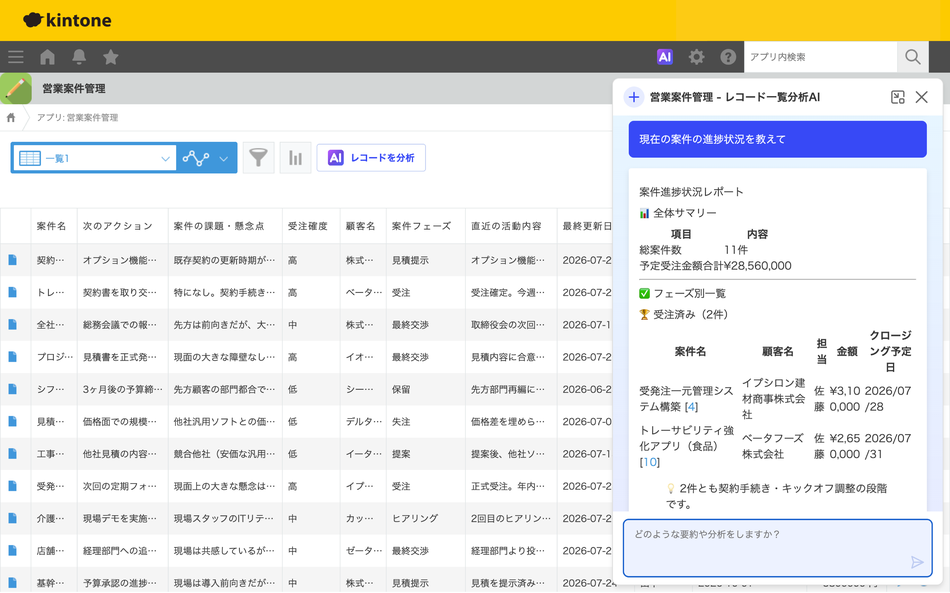Image resolution: width=950 pixels, height=593 pixels.
Task: Open the record icon for the 見積… row
Action: (x=12, y=422)
